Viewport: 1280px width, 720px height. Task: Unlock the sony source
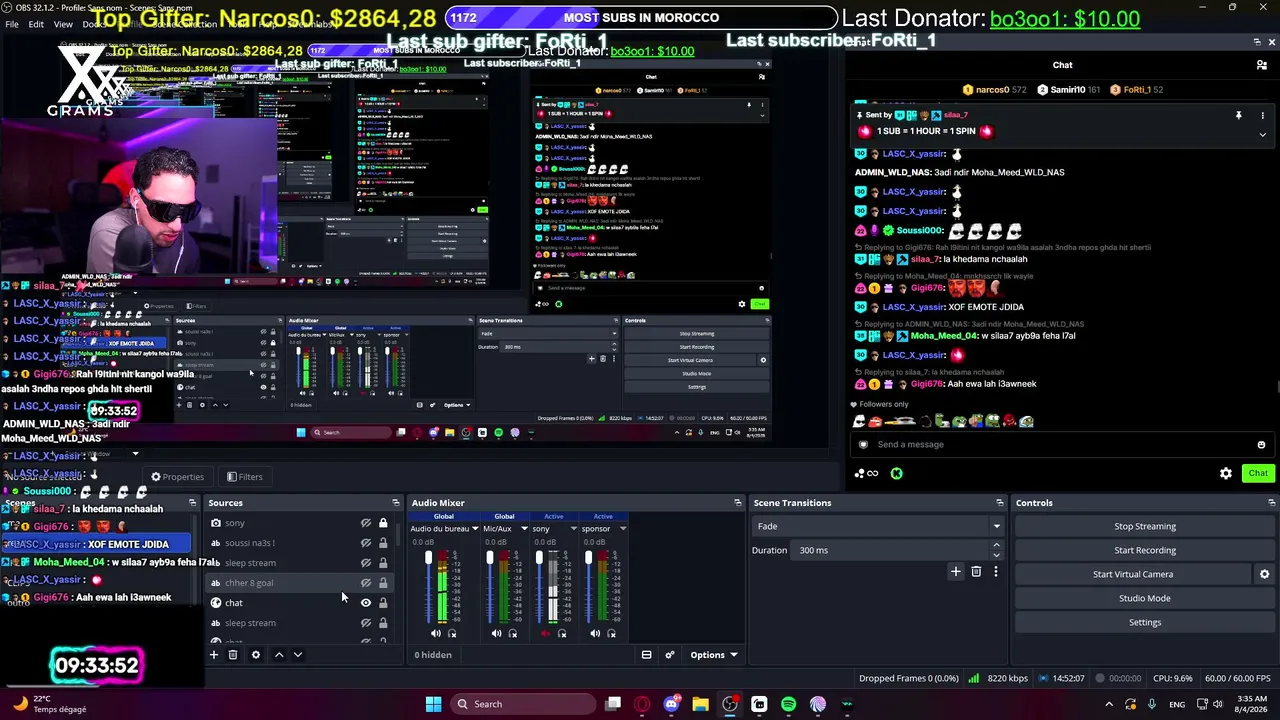click(x=383, y=523)
